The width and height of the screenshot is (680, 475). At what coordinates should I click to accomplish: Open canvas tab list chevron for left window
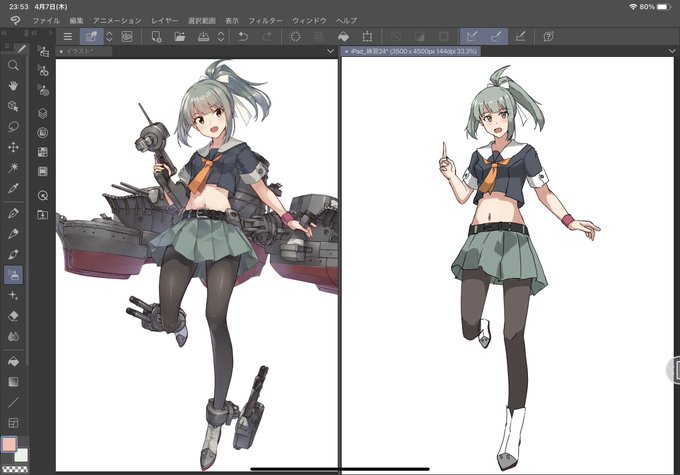pyautogui.click(x=330, y=51)
